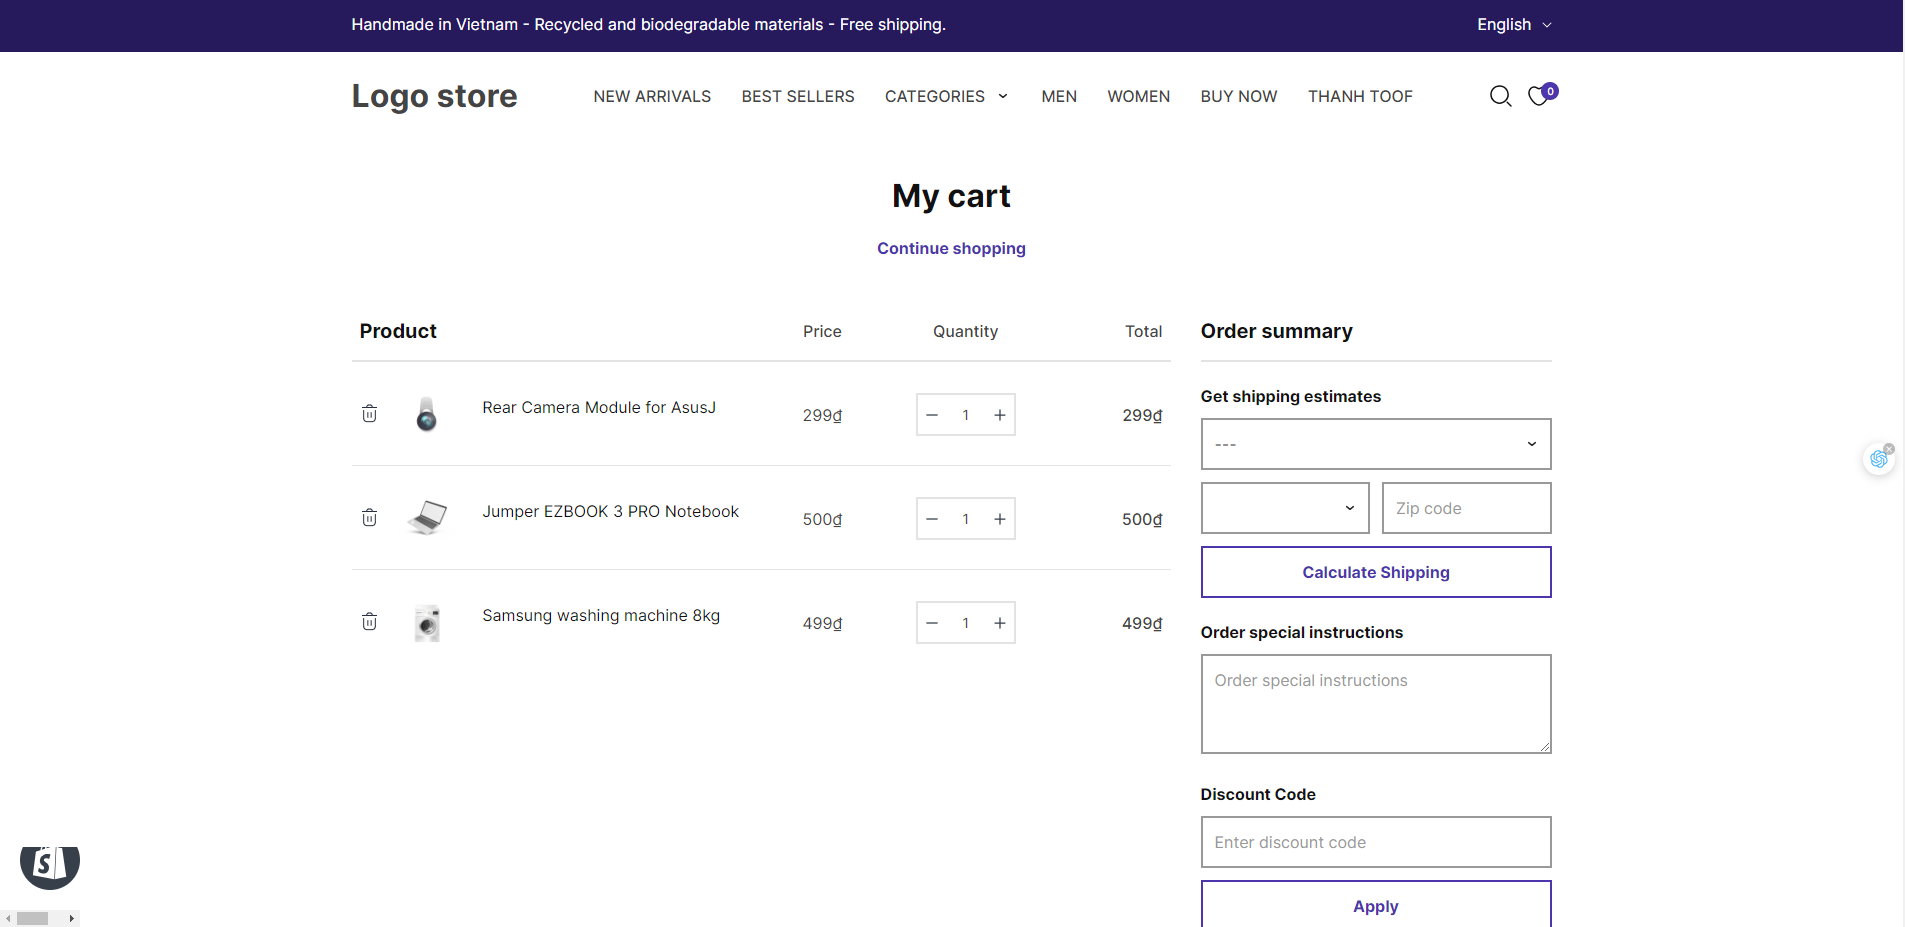View Jumper EZBOOK laptop thumbnail

click(427, 518)
